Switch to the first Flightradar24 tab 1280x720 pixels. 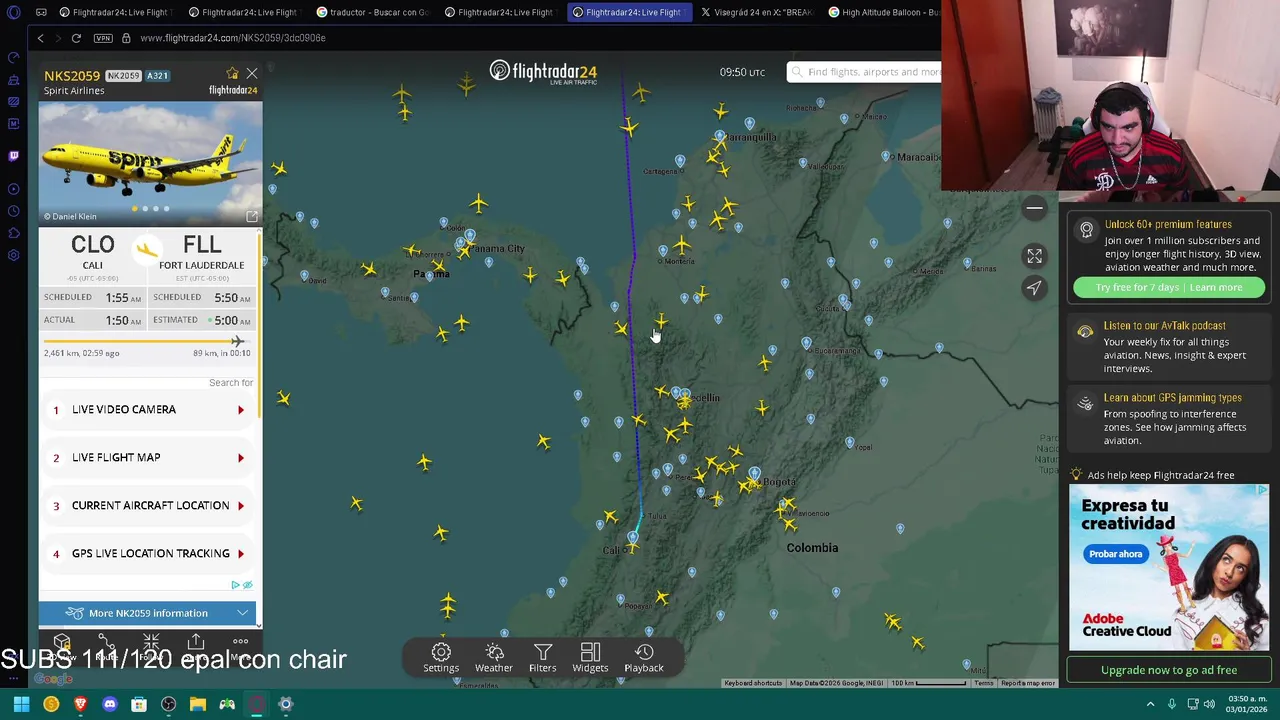tap(116, 12)
